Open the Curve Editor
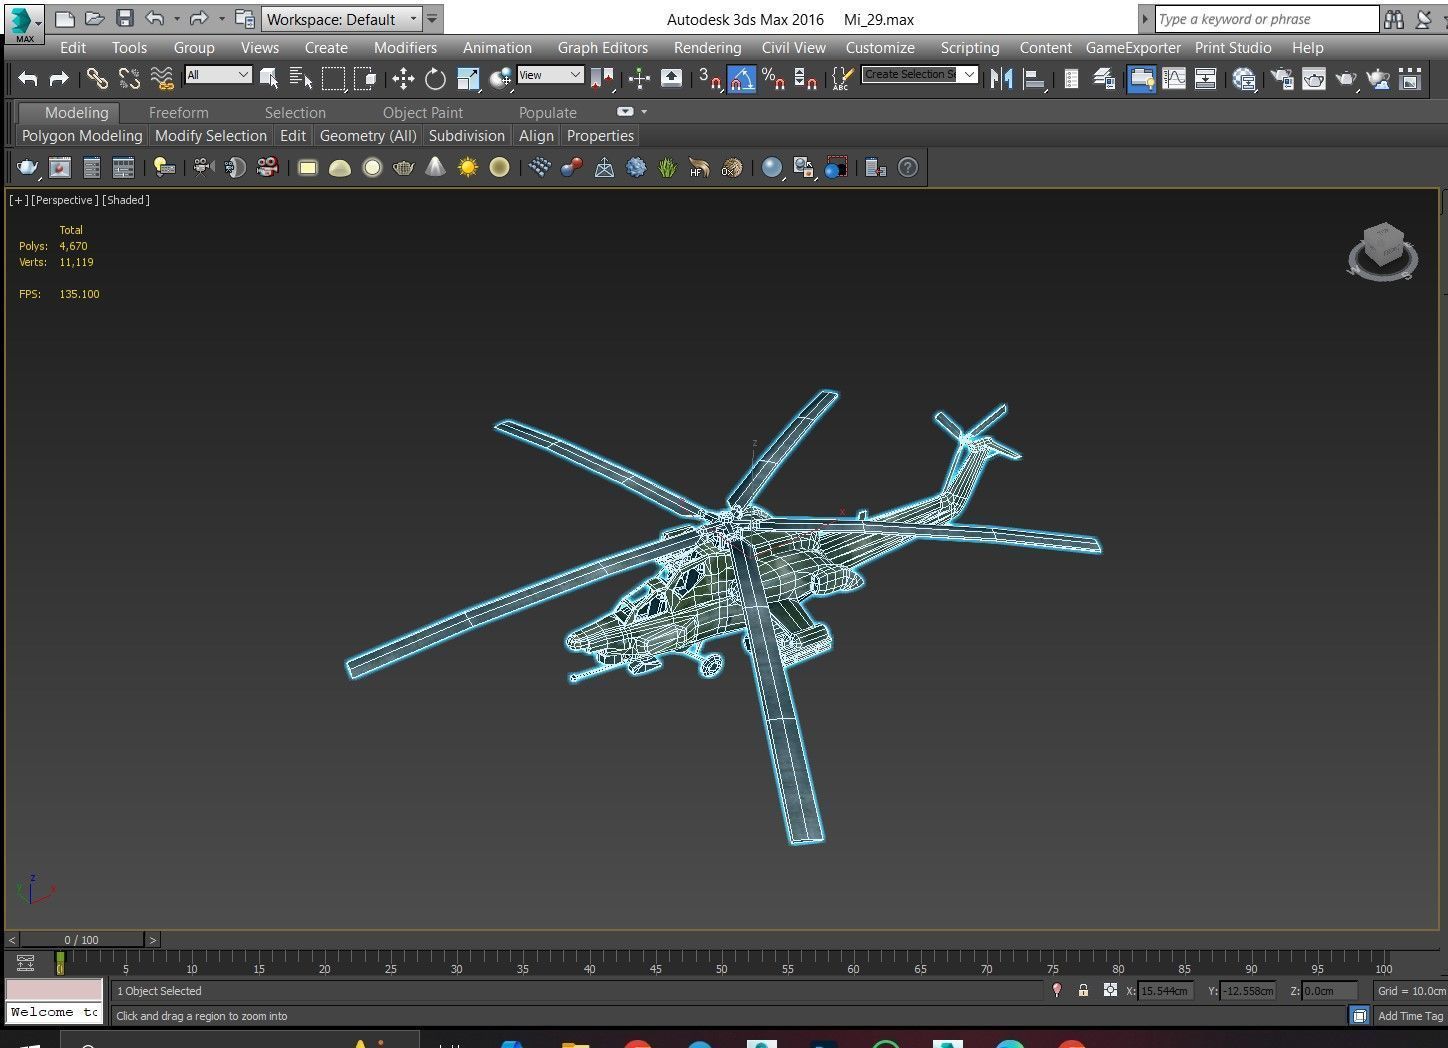 coord(1173,78)
